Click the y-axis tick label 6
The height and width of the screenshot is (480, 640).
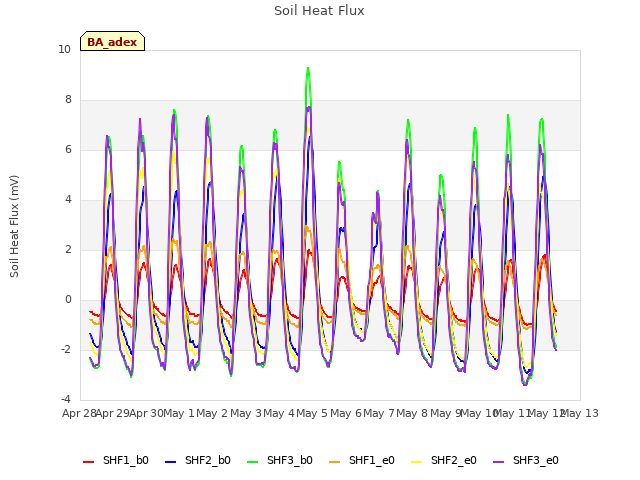(68, 150)
